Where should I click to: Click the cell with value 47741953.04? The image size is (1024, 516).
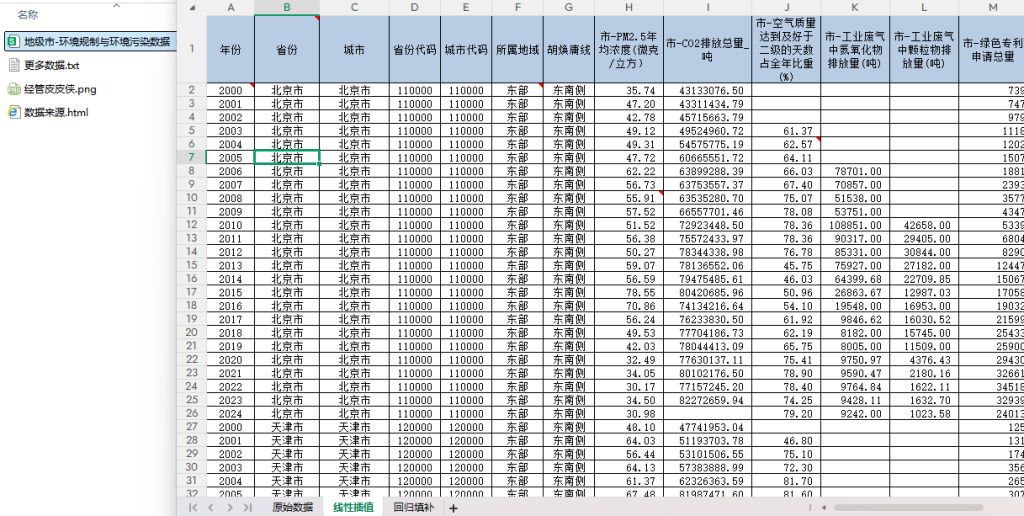(x=707, y=427)
